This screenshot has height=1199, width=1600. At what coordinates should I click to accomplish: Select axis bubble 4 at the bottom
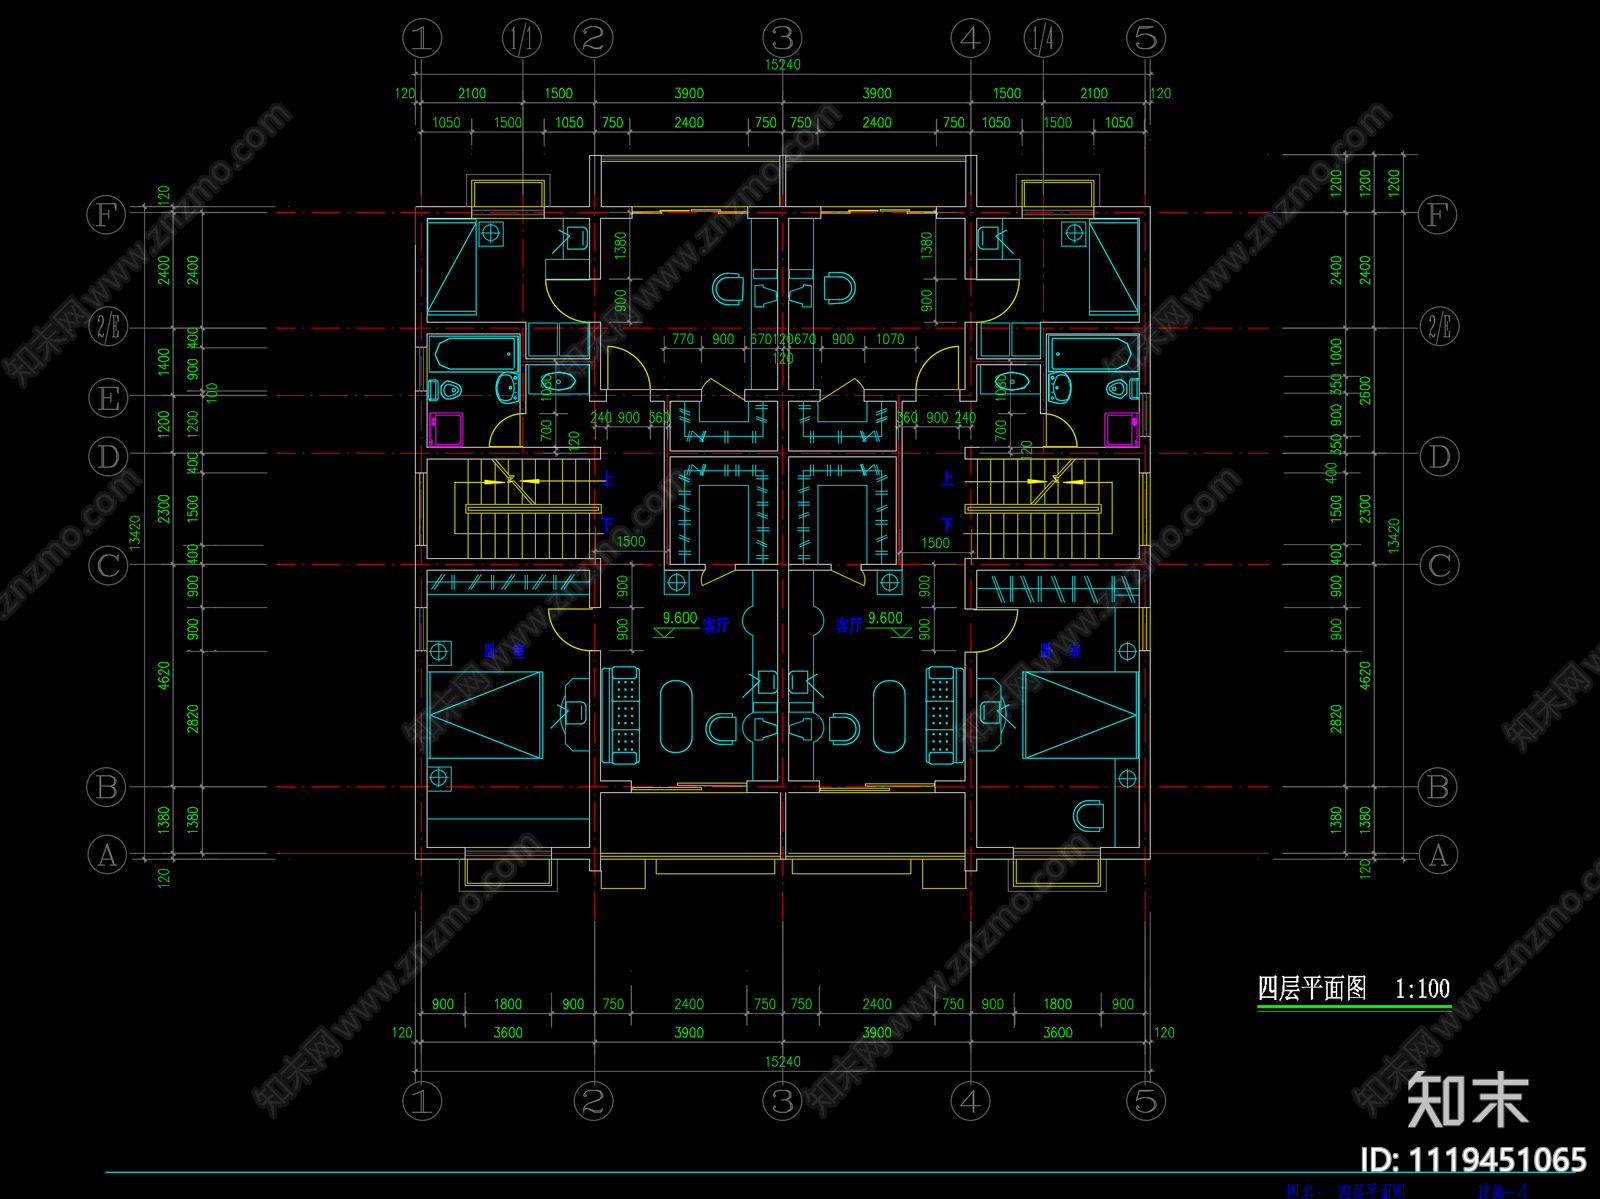pyautogui.click(x=970, y=1101)
